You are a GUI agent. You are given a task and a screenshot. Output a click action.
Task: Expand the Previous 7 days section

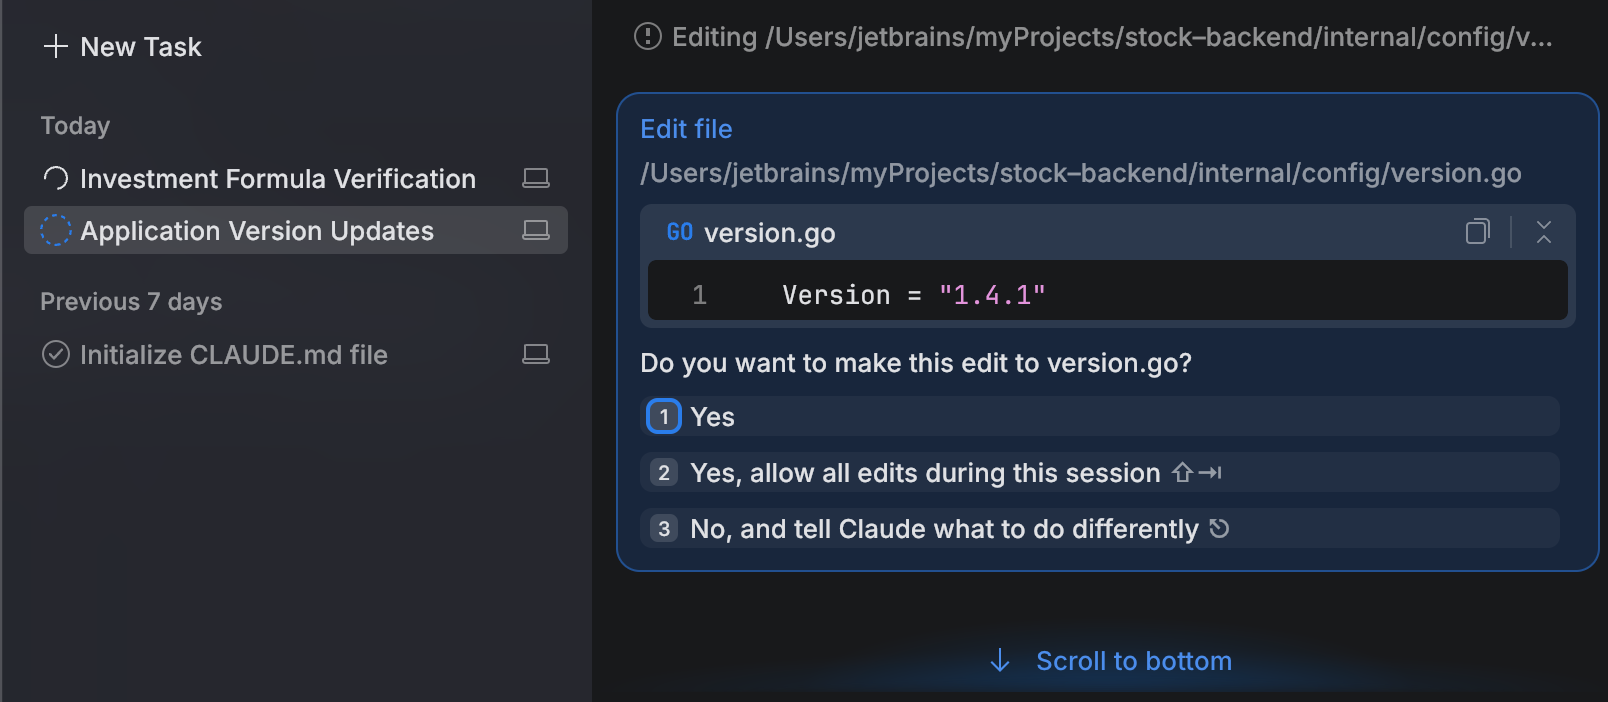point(130,301)
